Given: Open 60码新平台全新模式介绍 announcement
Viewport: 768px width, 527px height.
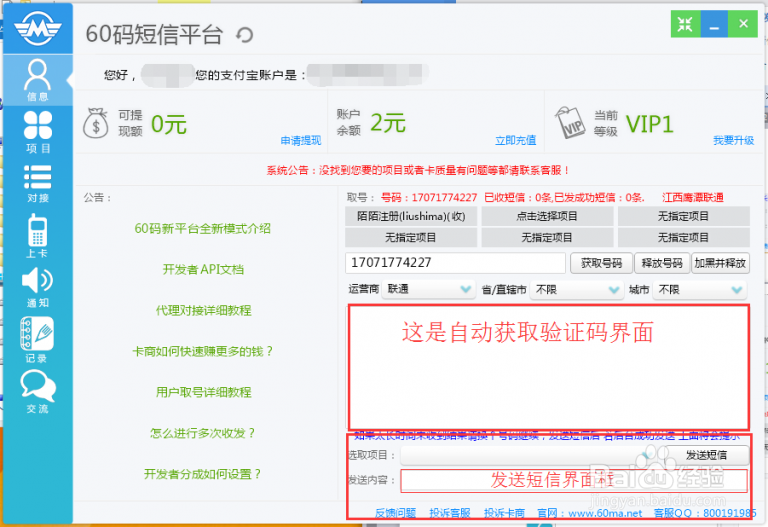Looking at the screenshot, I should point(203,229).
